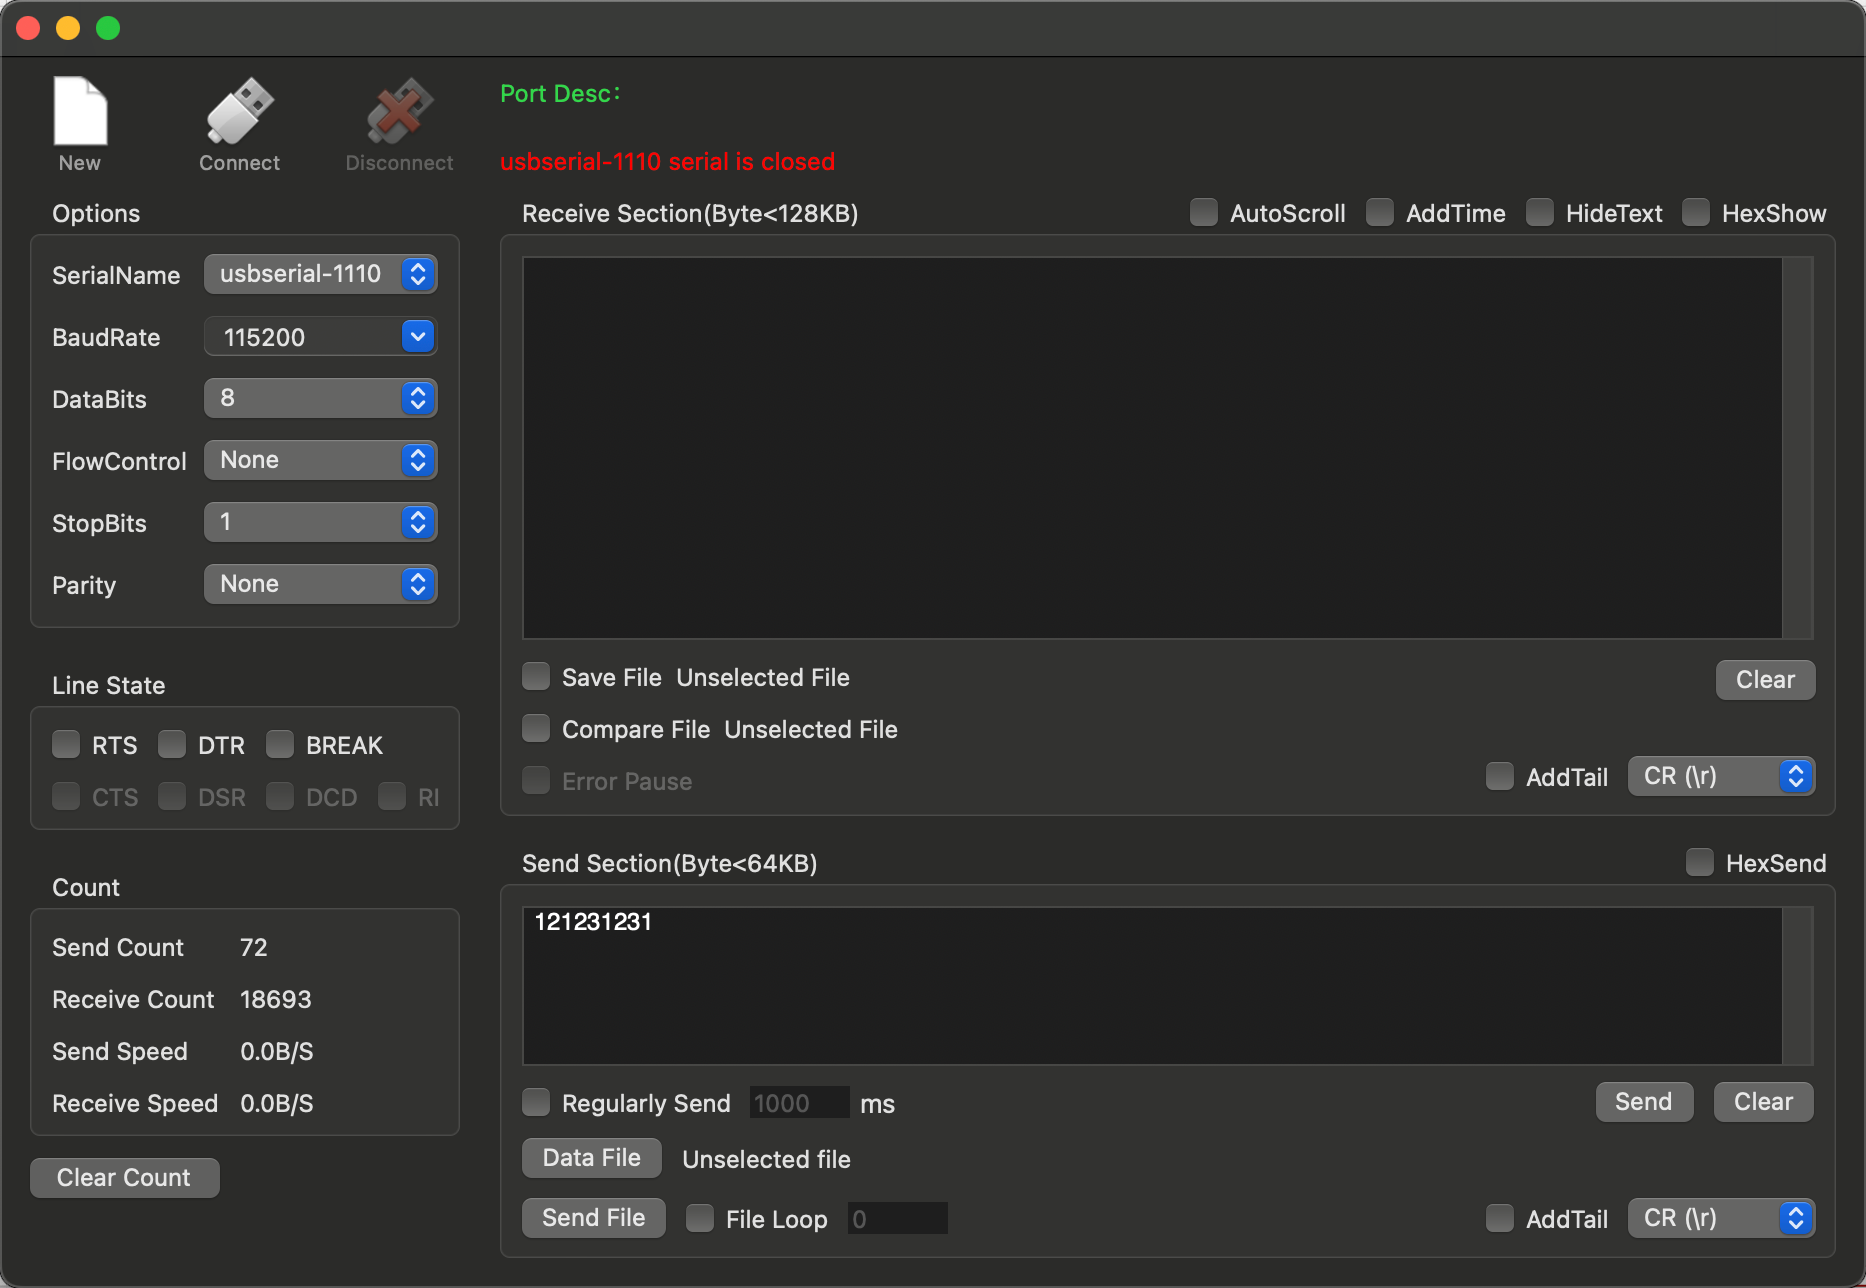This screenshot has width=1866, height=1288.
Task: Open the StopBits dropdown
Action: 320,522
